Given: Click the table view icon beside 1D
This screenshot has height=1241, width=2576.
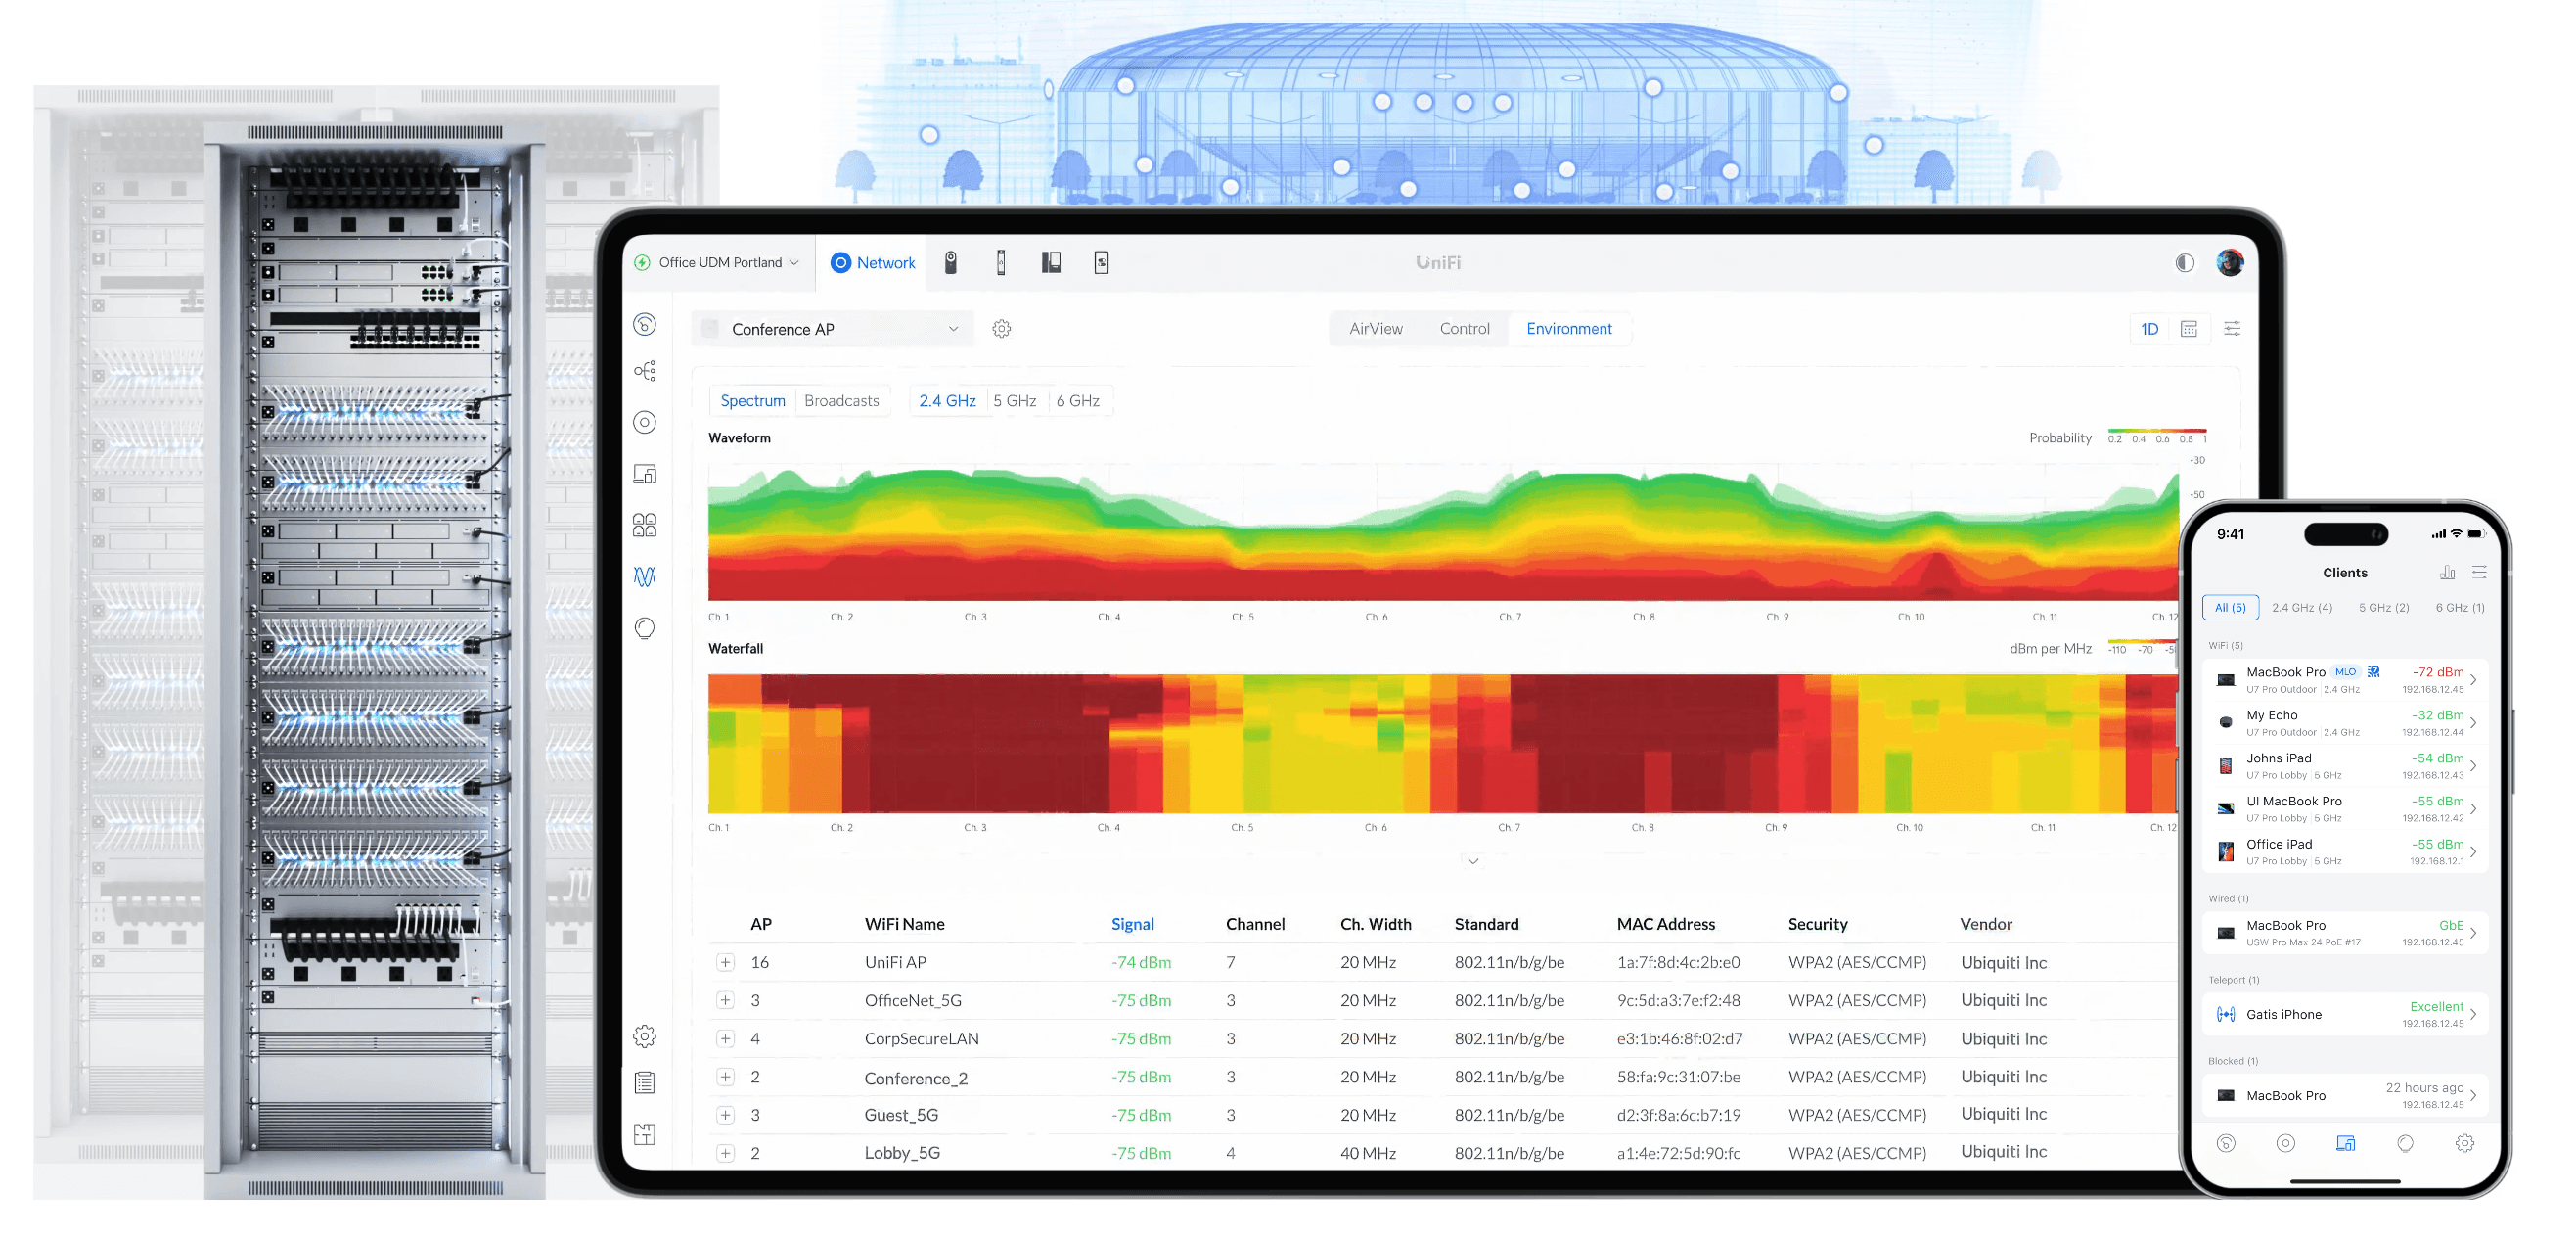Looking at the screenshot, I should click(x=2188, y=329).
